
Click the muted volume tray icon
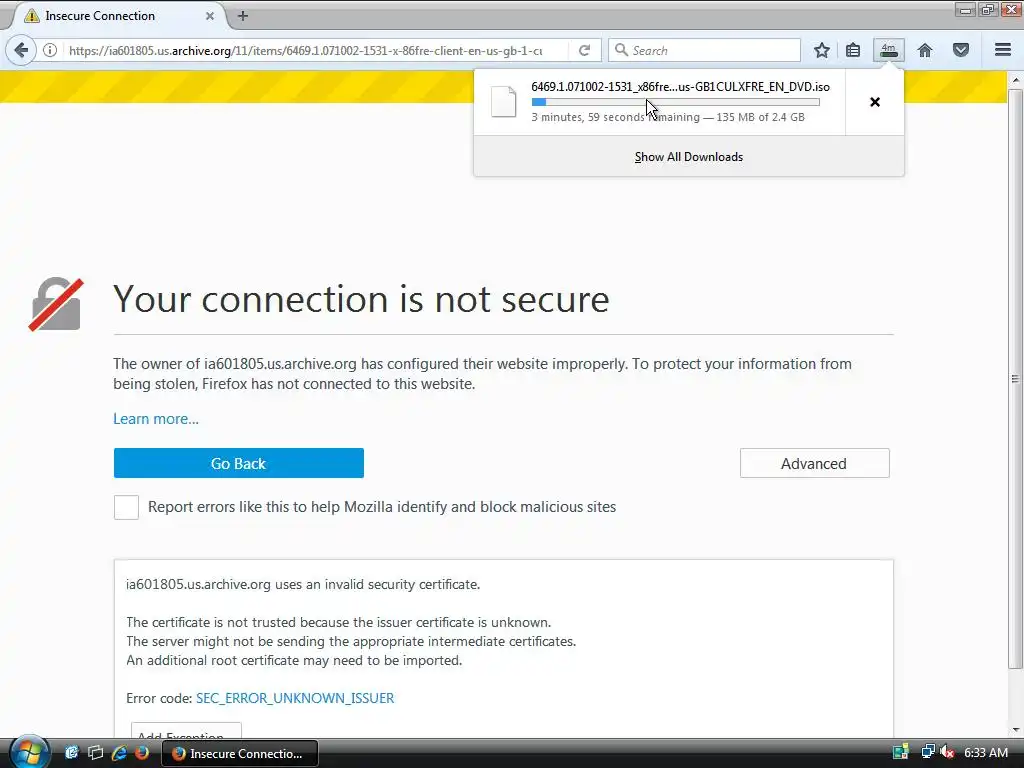tap(946, 752)
